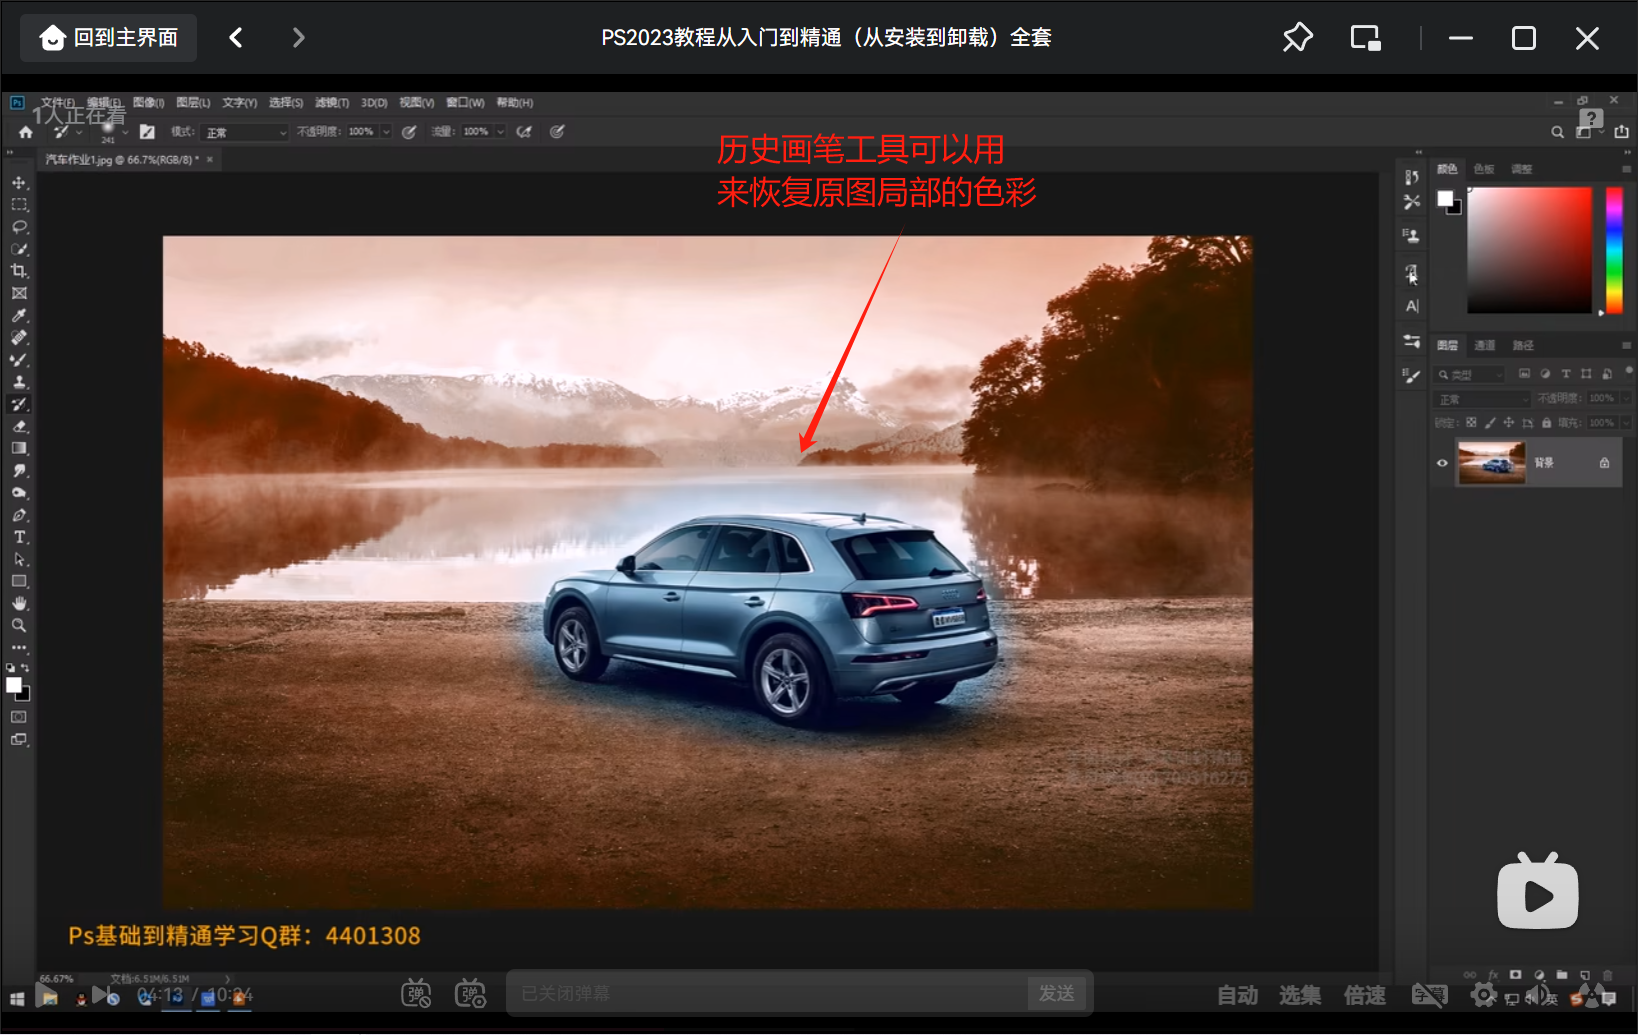The image size is (1638, 1035).
Task: Toggle the brush settings panel button
Action: coord(147,132)
